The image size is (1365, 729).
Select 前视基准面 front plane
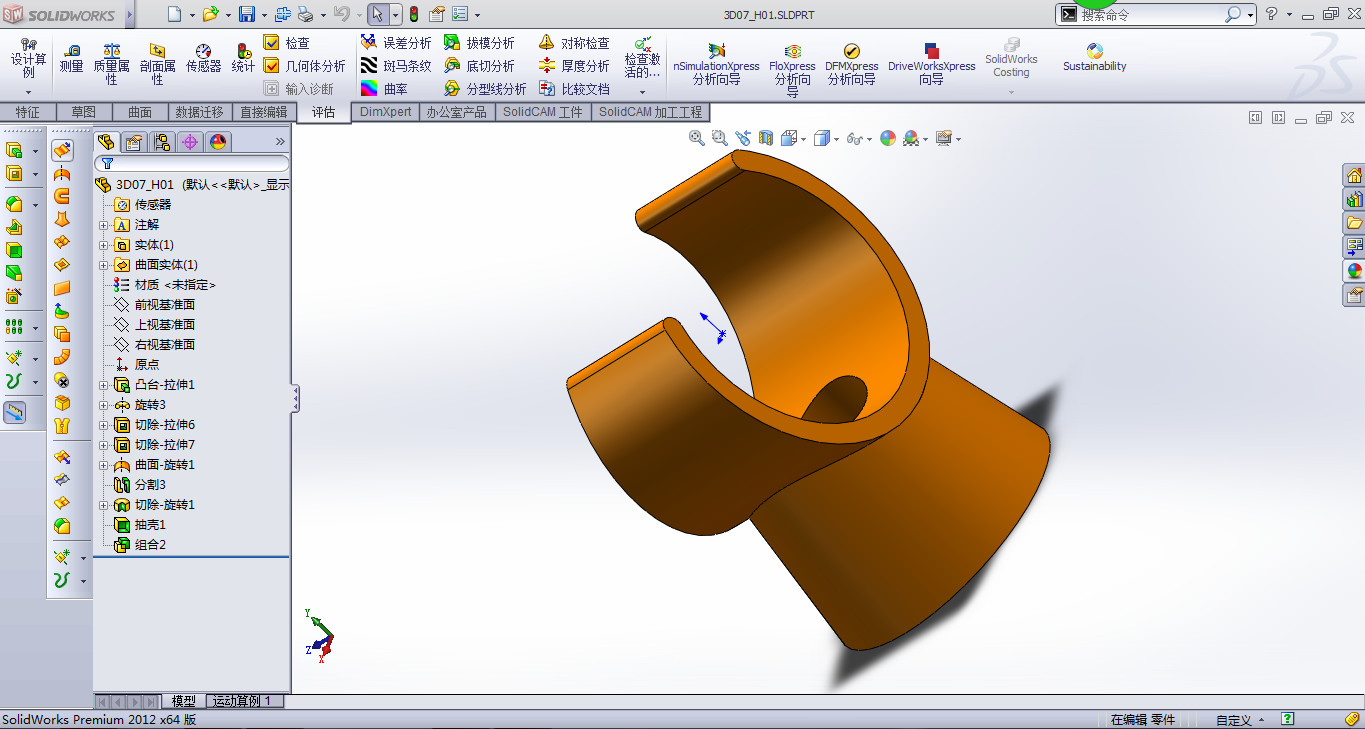(154, 305)
